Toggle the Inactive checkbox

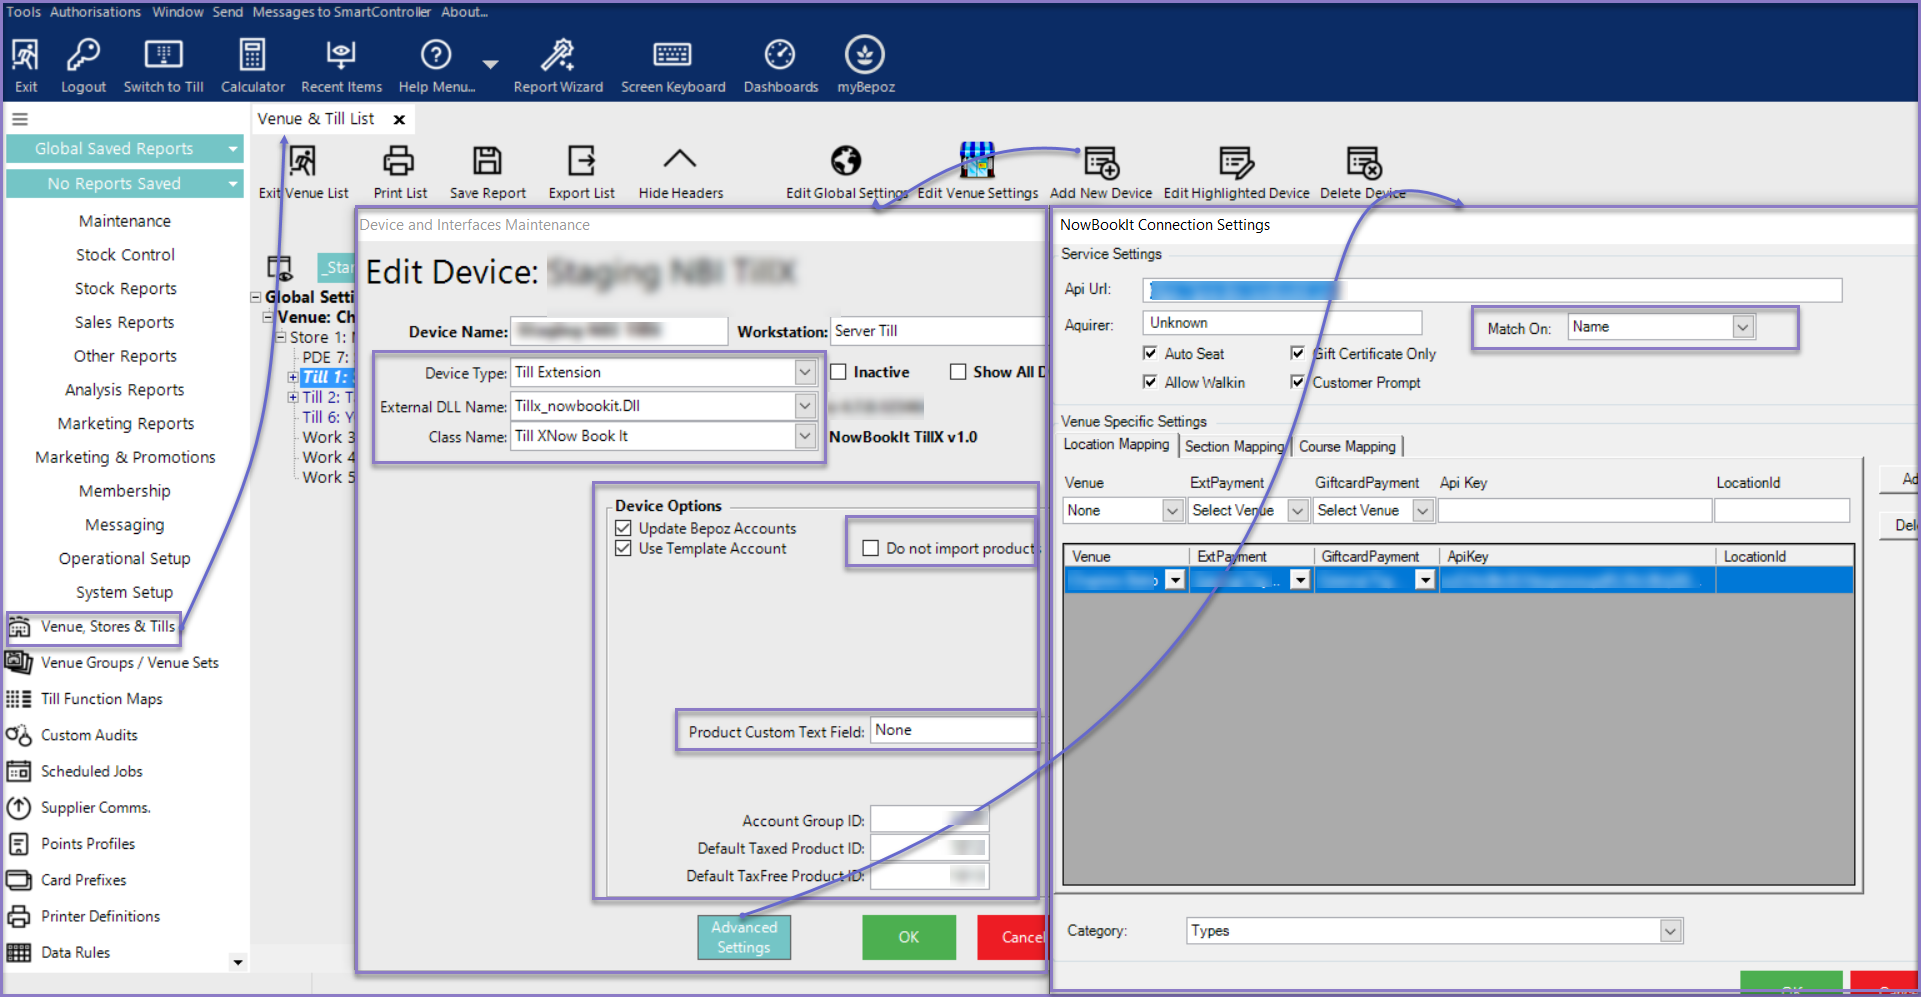point(839,372)
